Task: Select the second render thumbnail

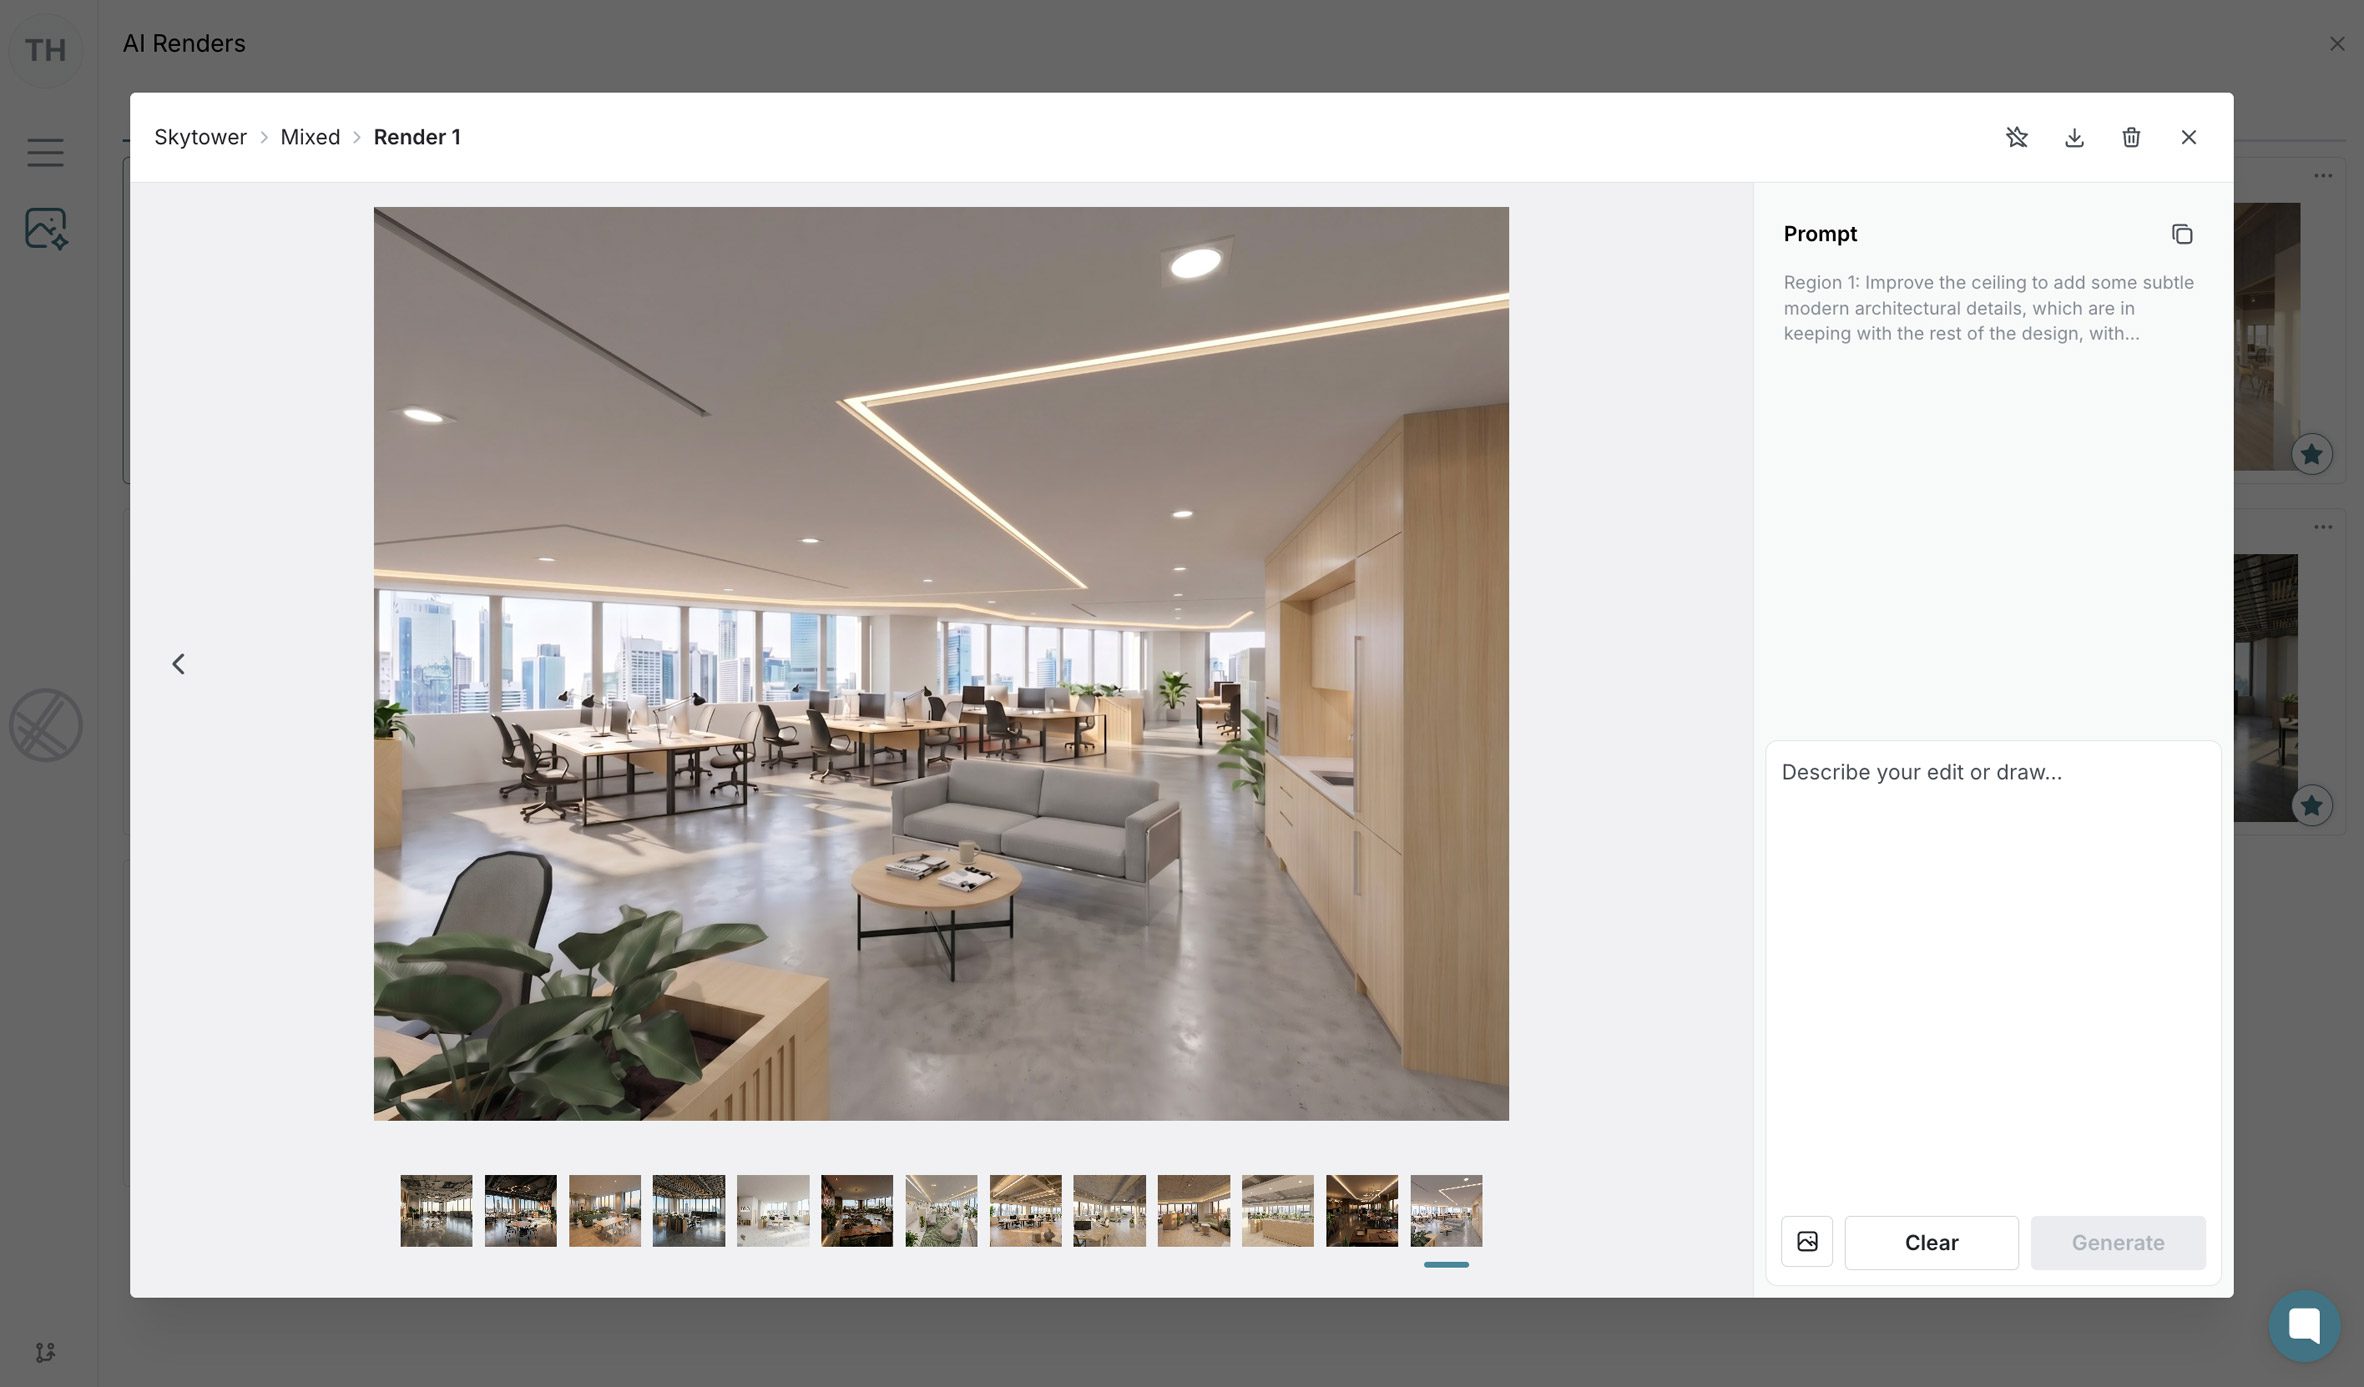Action: (520, 1210)
